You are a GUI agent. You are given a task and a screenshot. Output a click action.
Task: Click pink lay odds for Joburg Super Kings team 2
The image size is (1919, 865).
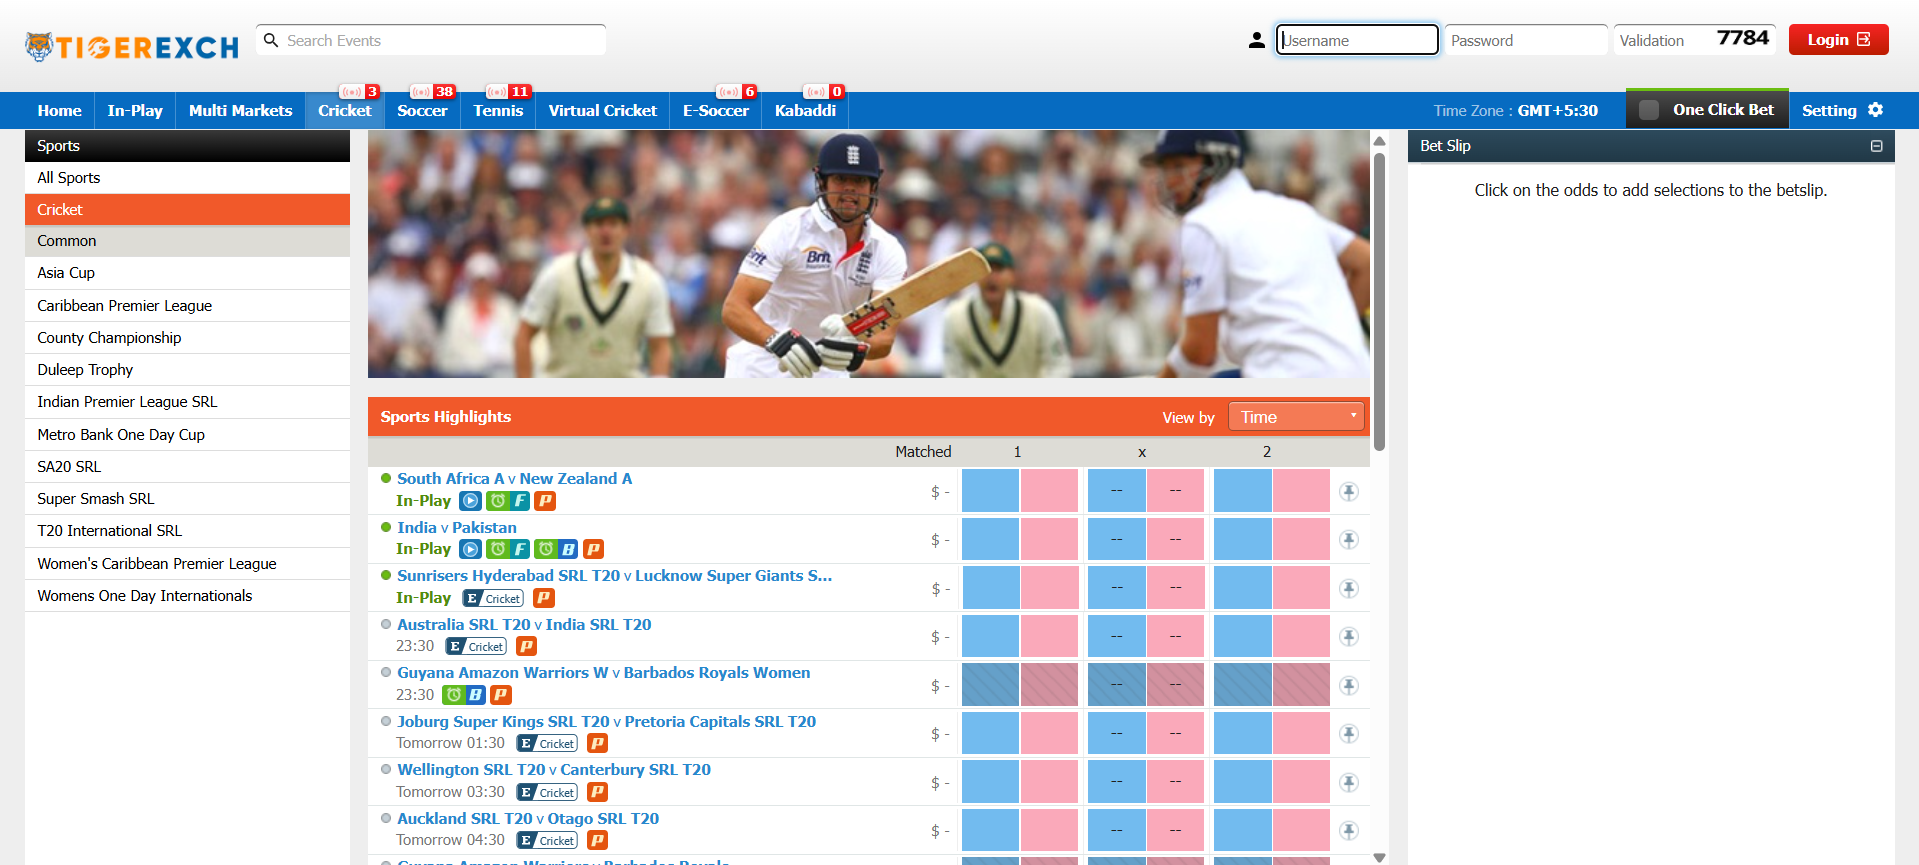tap(1301, 734)
